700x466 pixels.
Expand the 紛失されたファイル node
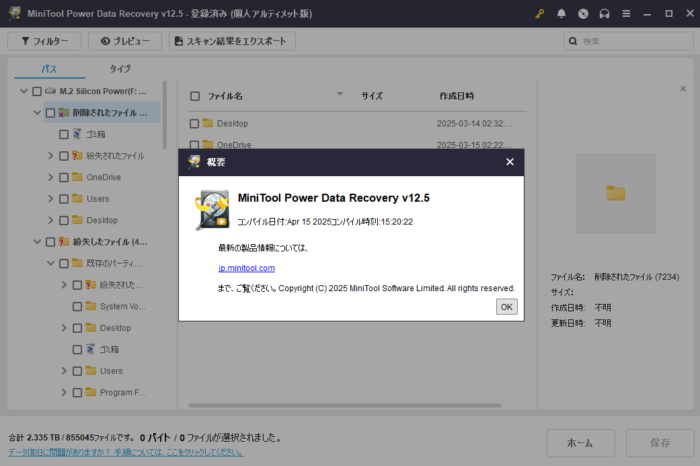[x=50, y=155]
